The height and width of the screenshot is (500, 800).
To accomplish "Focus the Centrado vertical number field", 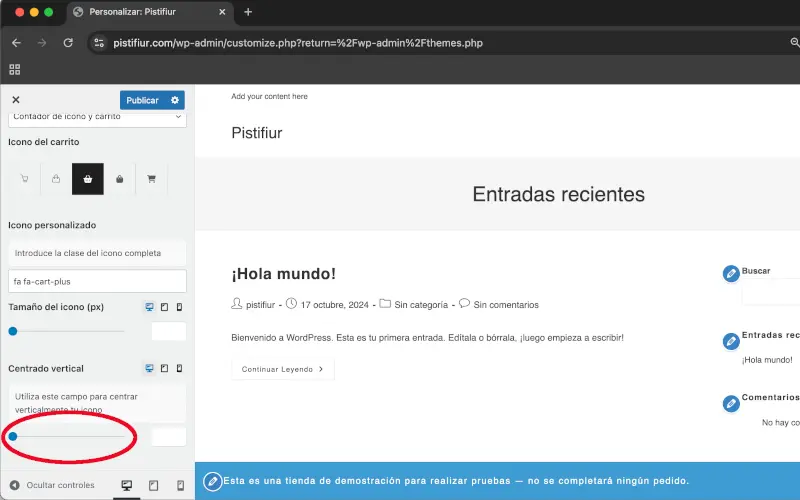I will [169, 437].
